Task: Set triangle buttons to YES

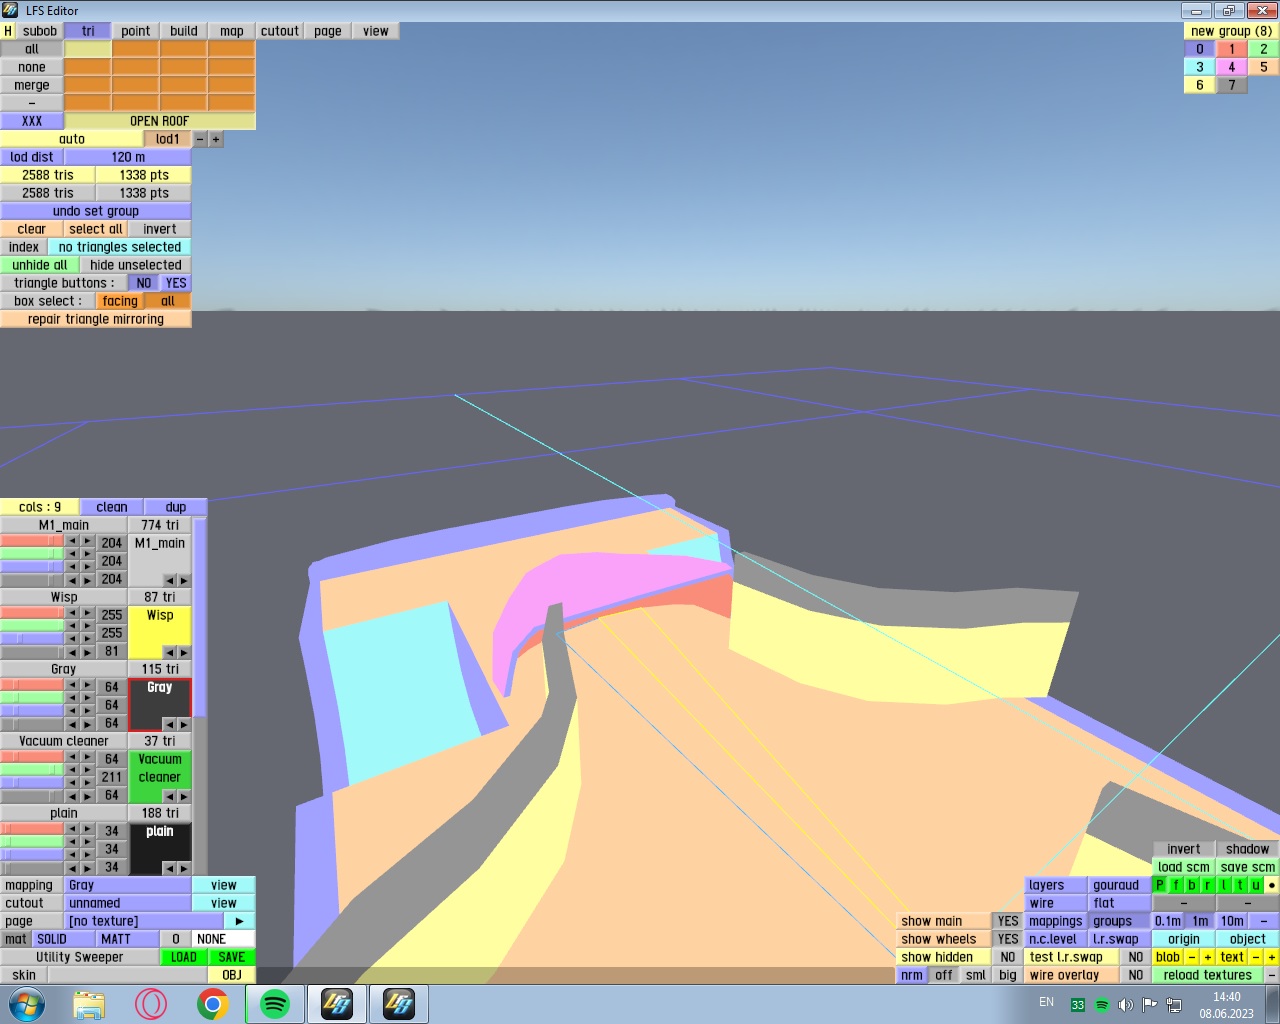Action: pos(176,283)
